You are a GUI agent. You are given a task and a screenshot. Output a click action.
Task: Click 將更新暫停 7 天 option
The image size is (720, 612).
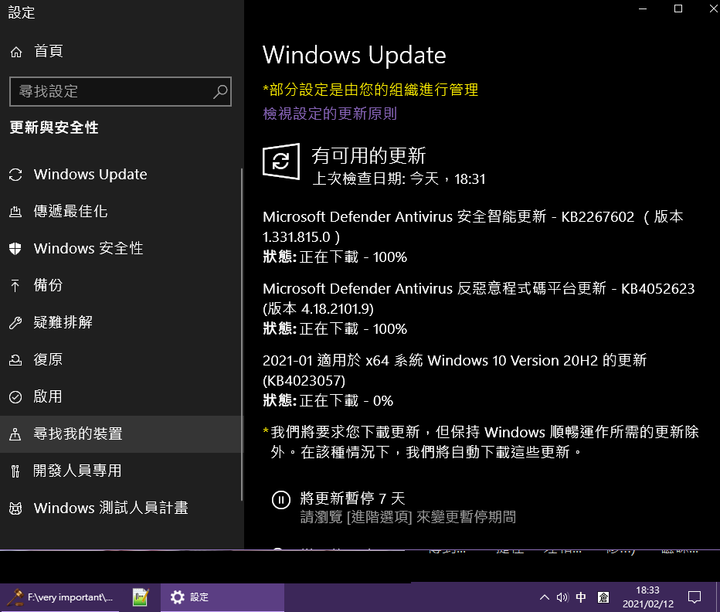(352, 499)
